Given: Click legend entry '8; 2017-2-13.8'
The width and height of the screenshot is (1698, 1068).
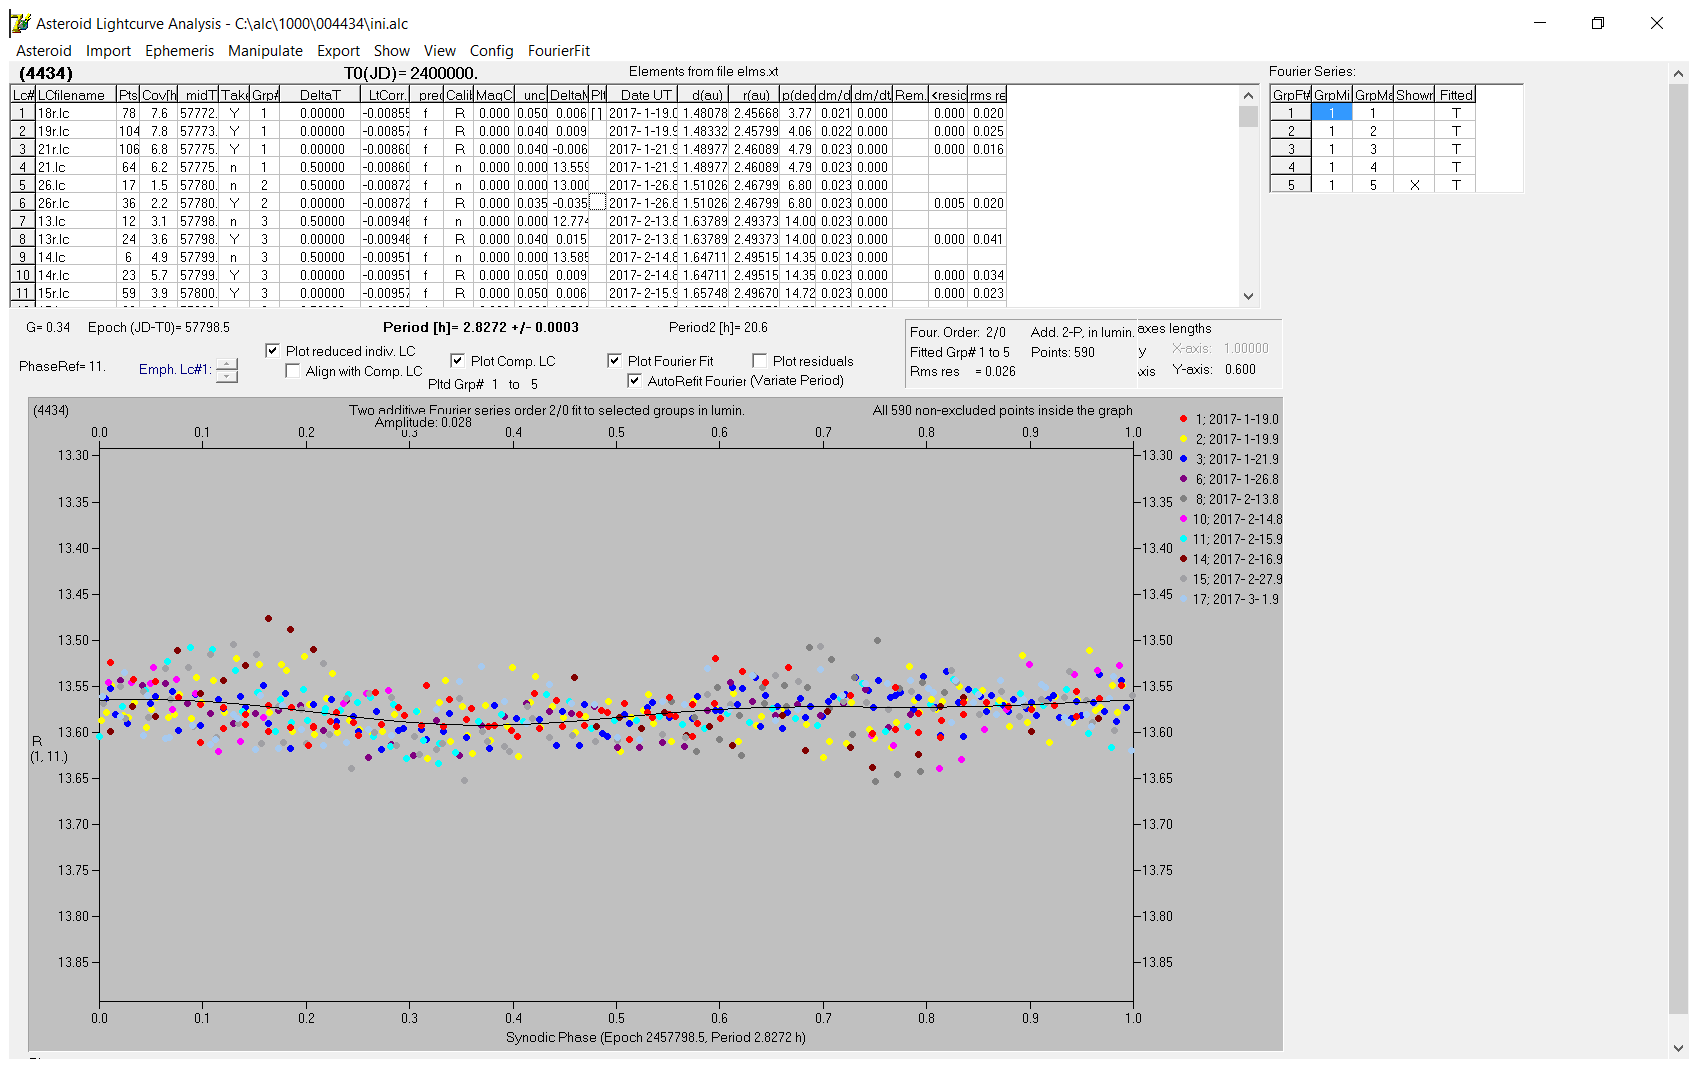Looking at the screenshot, I should [1237, 499].
